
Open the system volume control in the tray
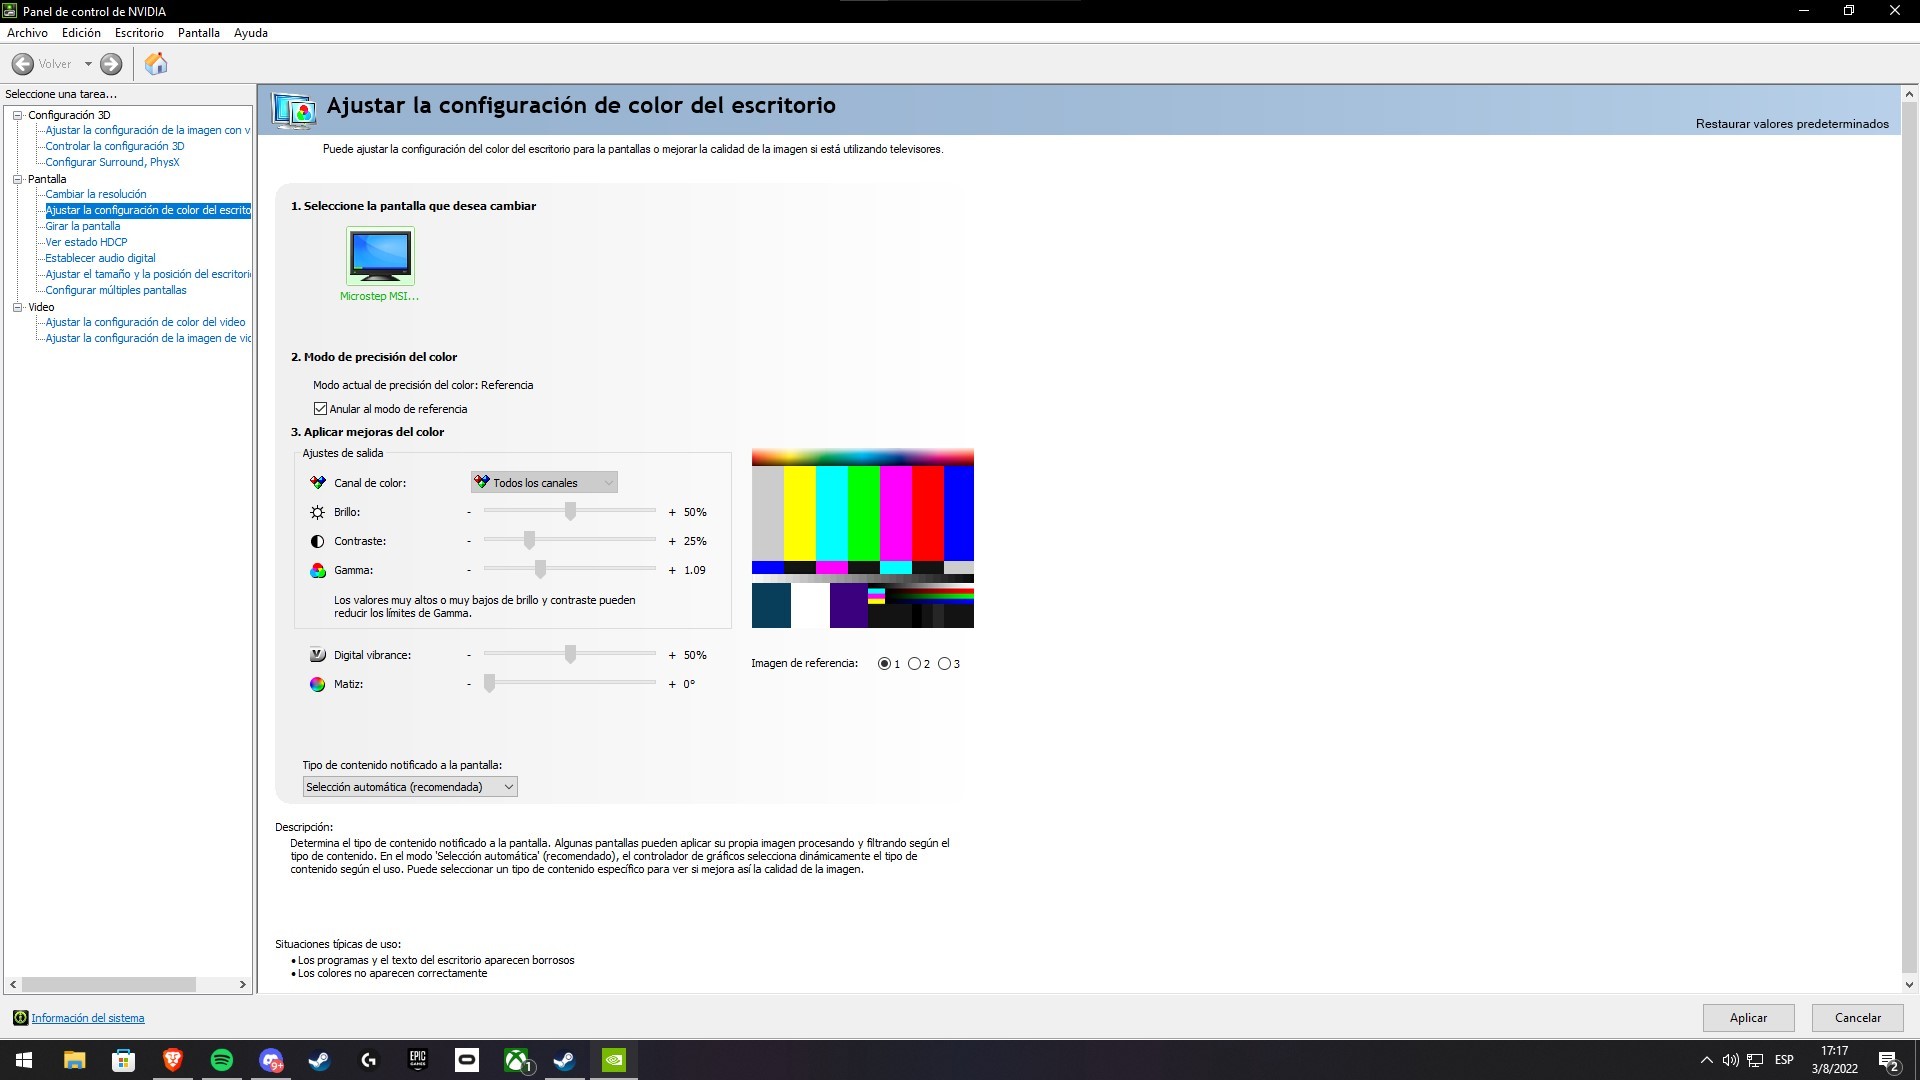pos(1730,1060)
